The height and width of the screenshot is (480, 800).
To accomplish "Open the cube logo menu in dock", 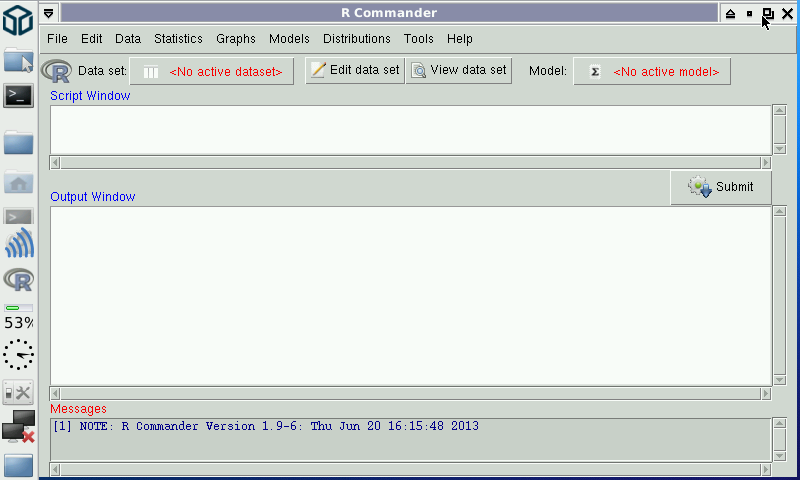I will (x=18, y=20).
